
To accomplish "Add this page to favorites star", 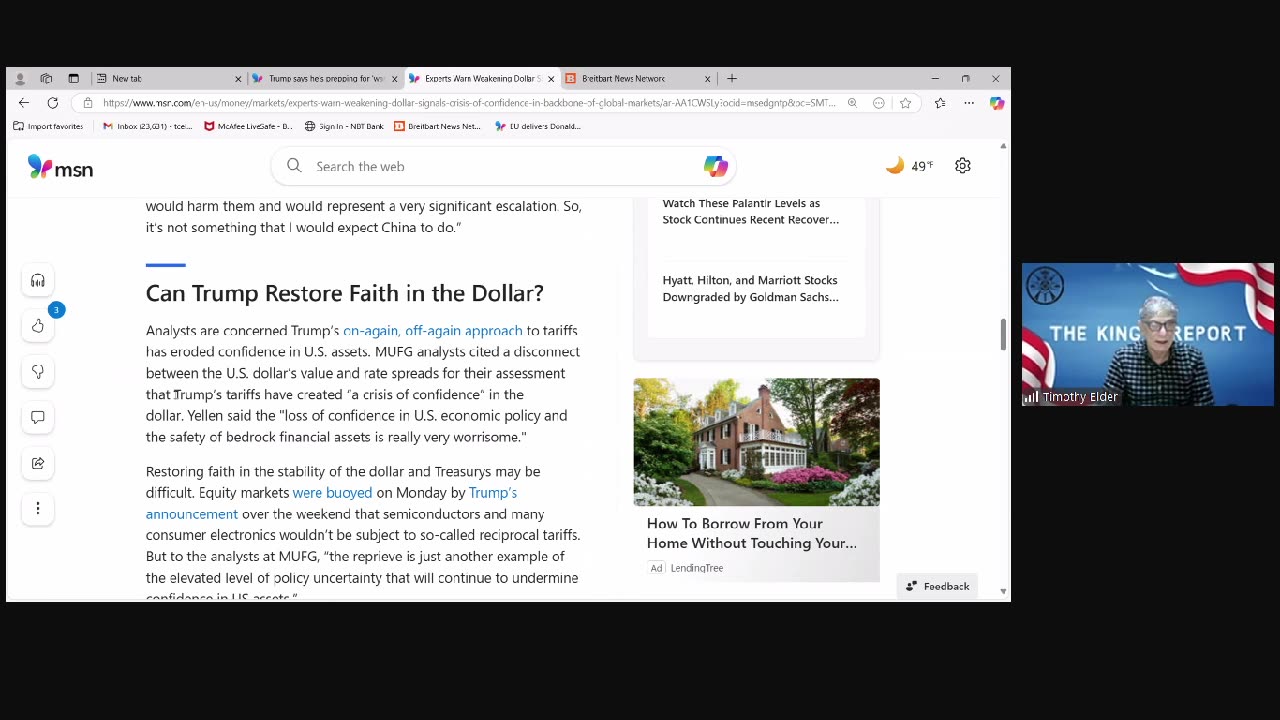I will coord(905,103).
